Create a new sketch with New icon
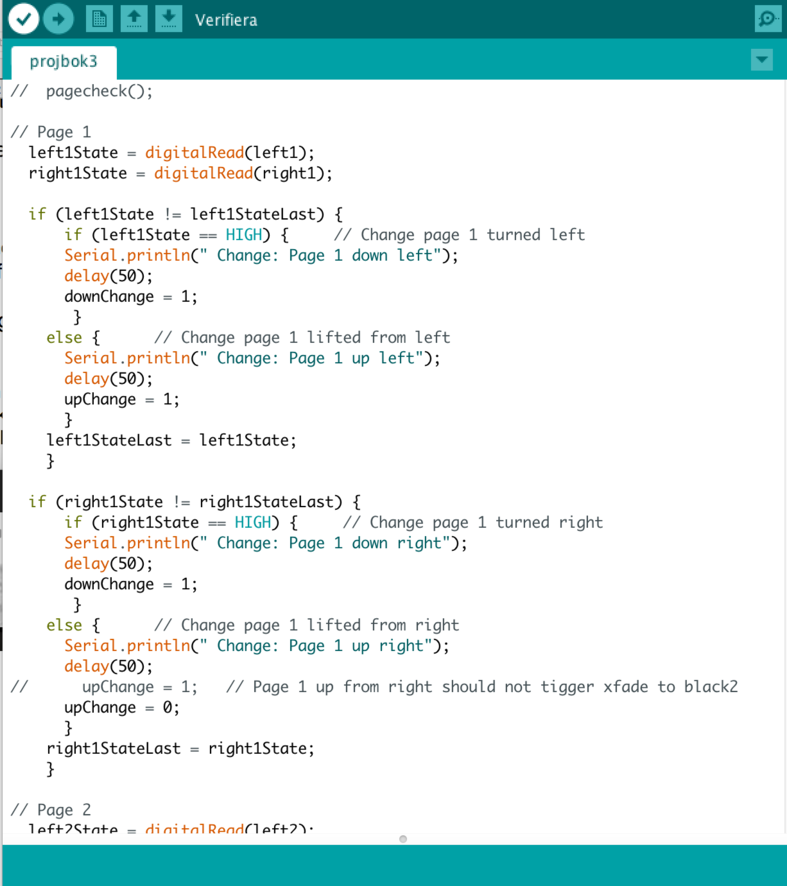 point(99,18)
